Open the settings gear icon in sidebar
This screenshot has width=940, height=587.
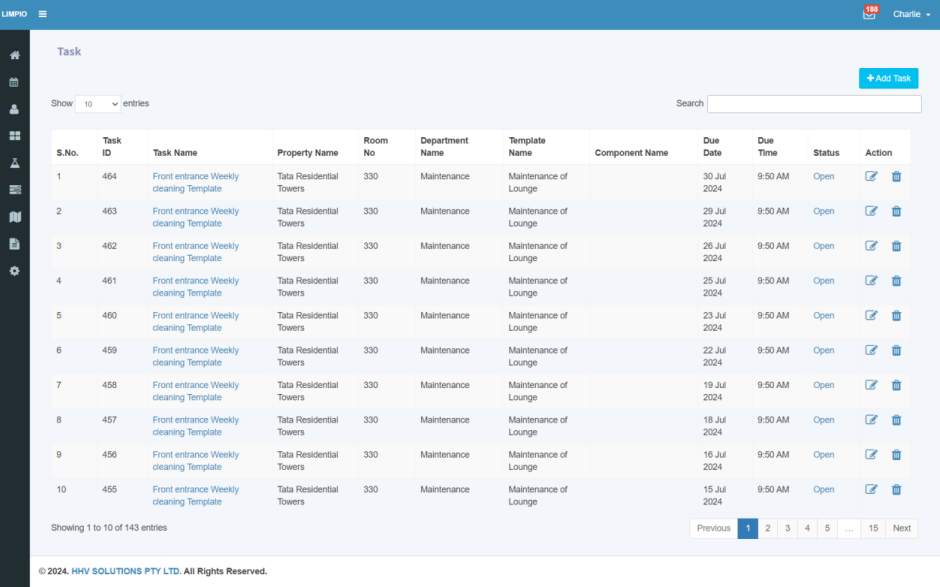pyautogui.click(x=15, y=271)
